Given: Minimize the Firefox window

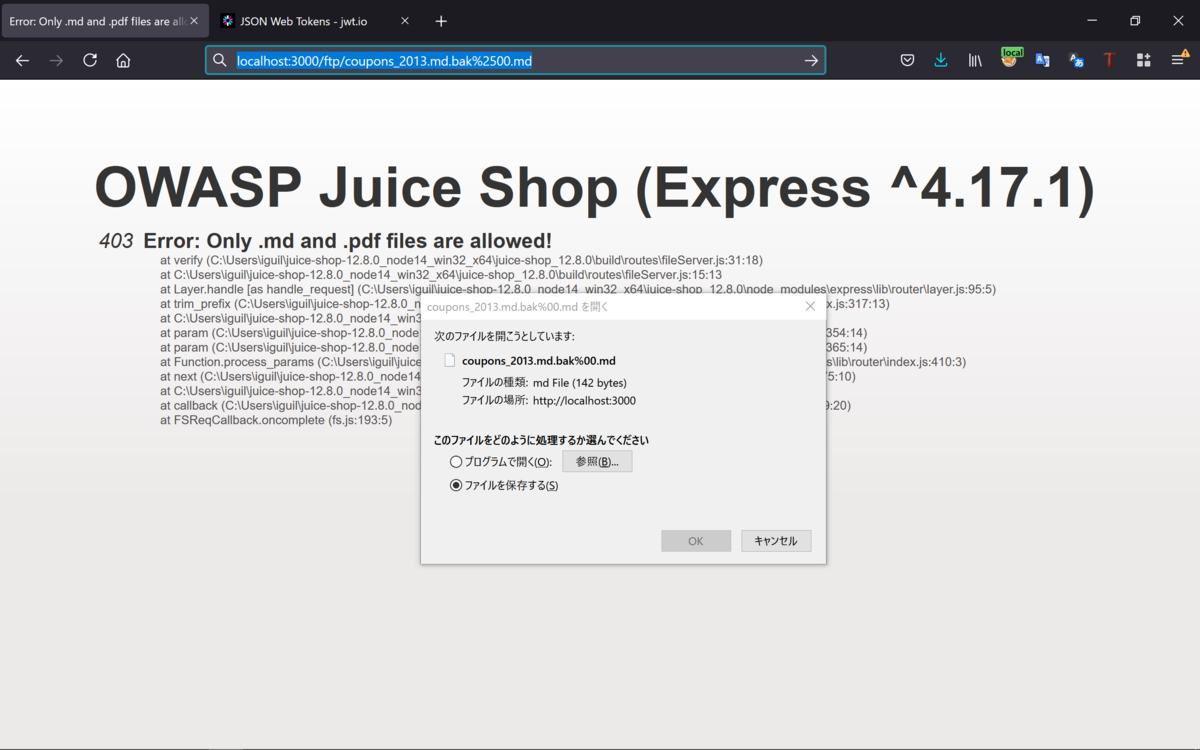Looking at the screenshot, I should (x=1091, y=21).
